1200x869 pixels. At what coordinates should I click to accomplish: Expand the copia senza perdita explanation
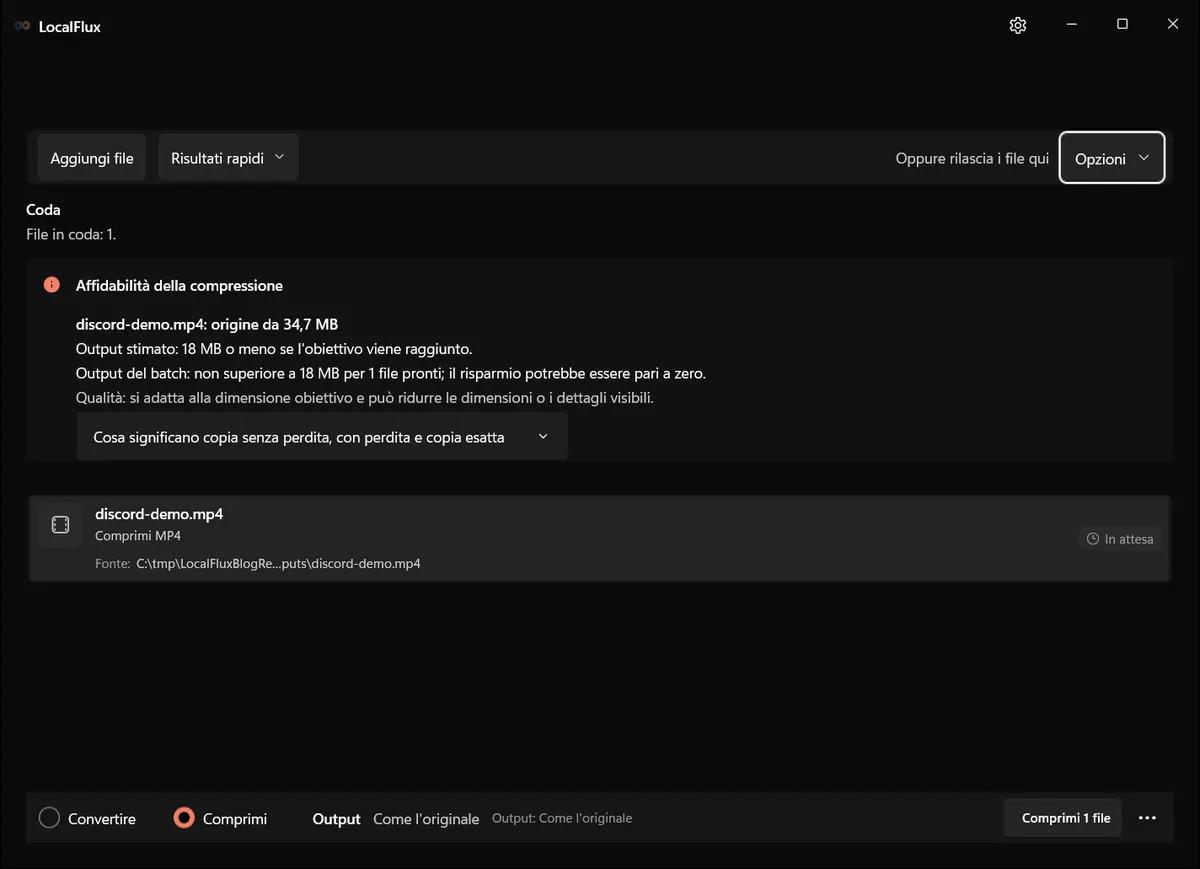[x=322, y=437]
